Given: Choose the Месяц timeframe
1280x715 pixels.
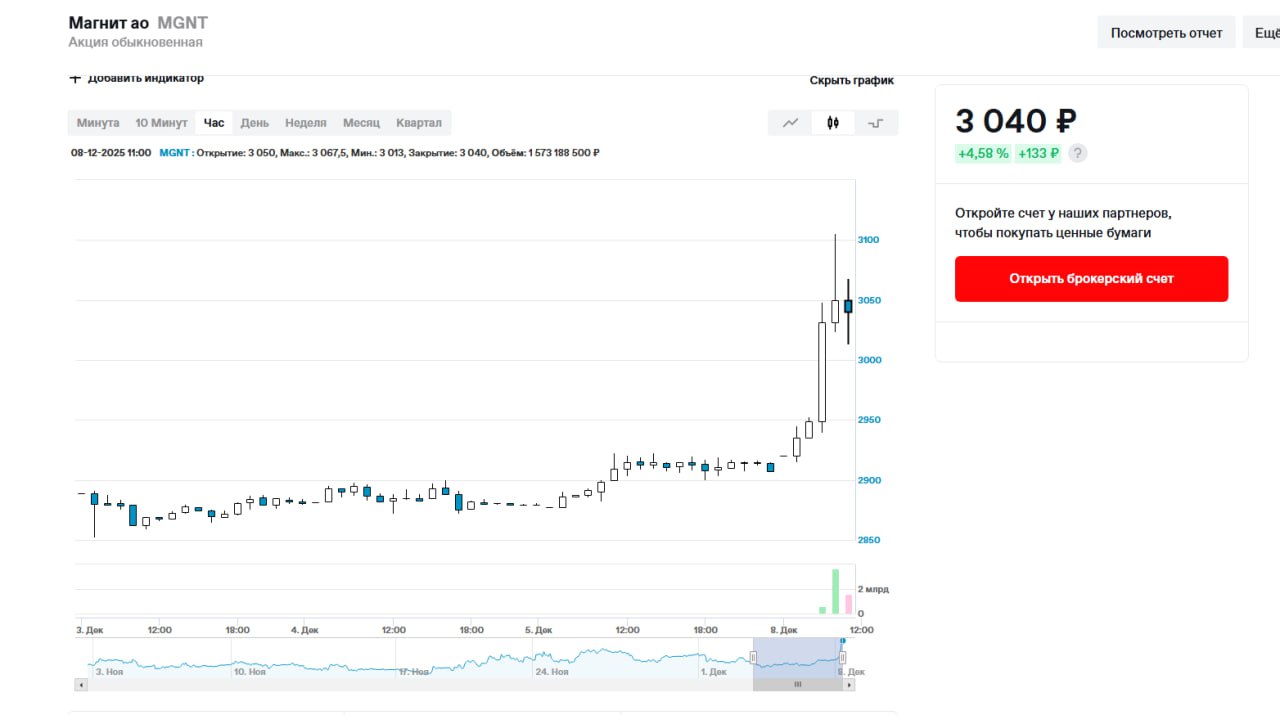Looking at the screenshot, I should 361,123.
